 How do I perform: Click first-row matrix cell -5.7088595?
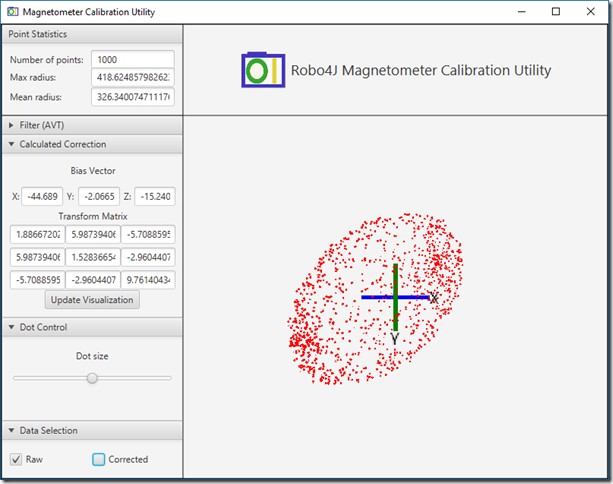[x=148, y=235]
